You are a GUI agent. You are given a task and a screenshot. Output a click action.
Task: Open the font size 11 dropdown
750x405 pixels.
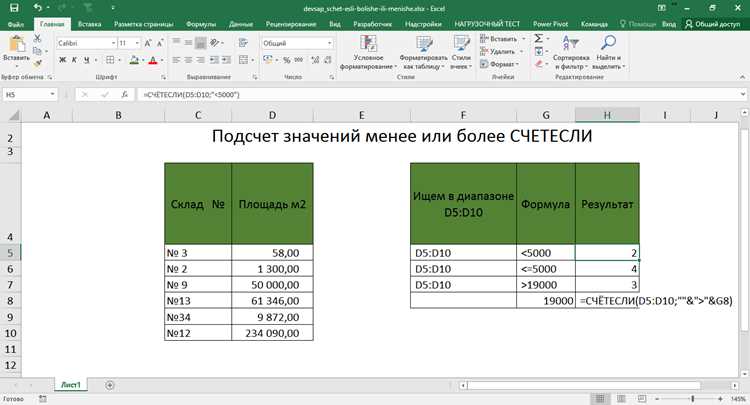[137, 43]
